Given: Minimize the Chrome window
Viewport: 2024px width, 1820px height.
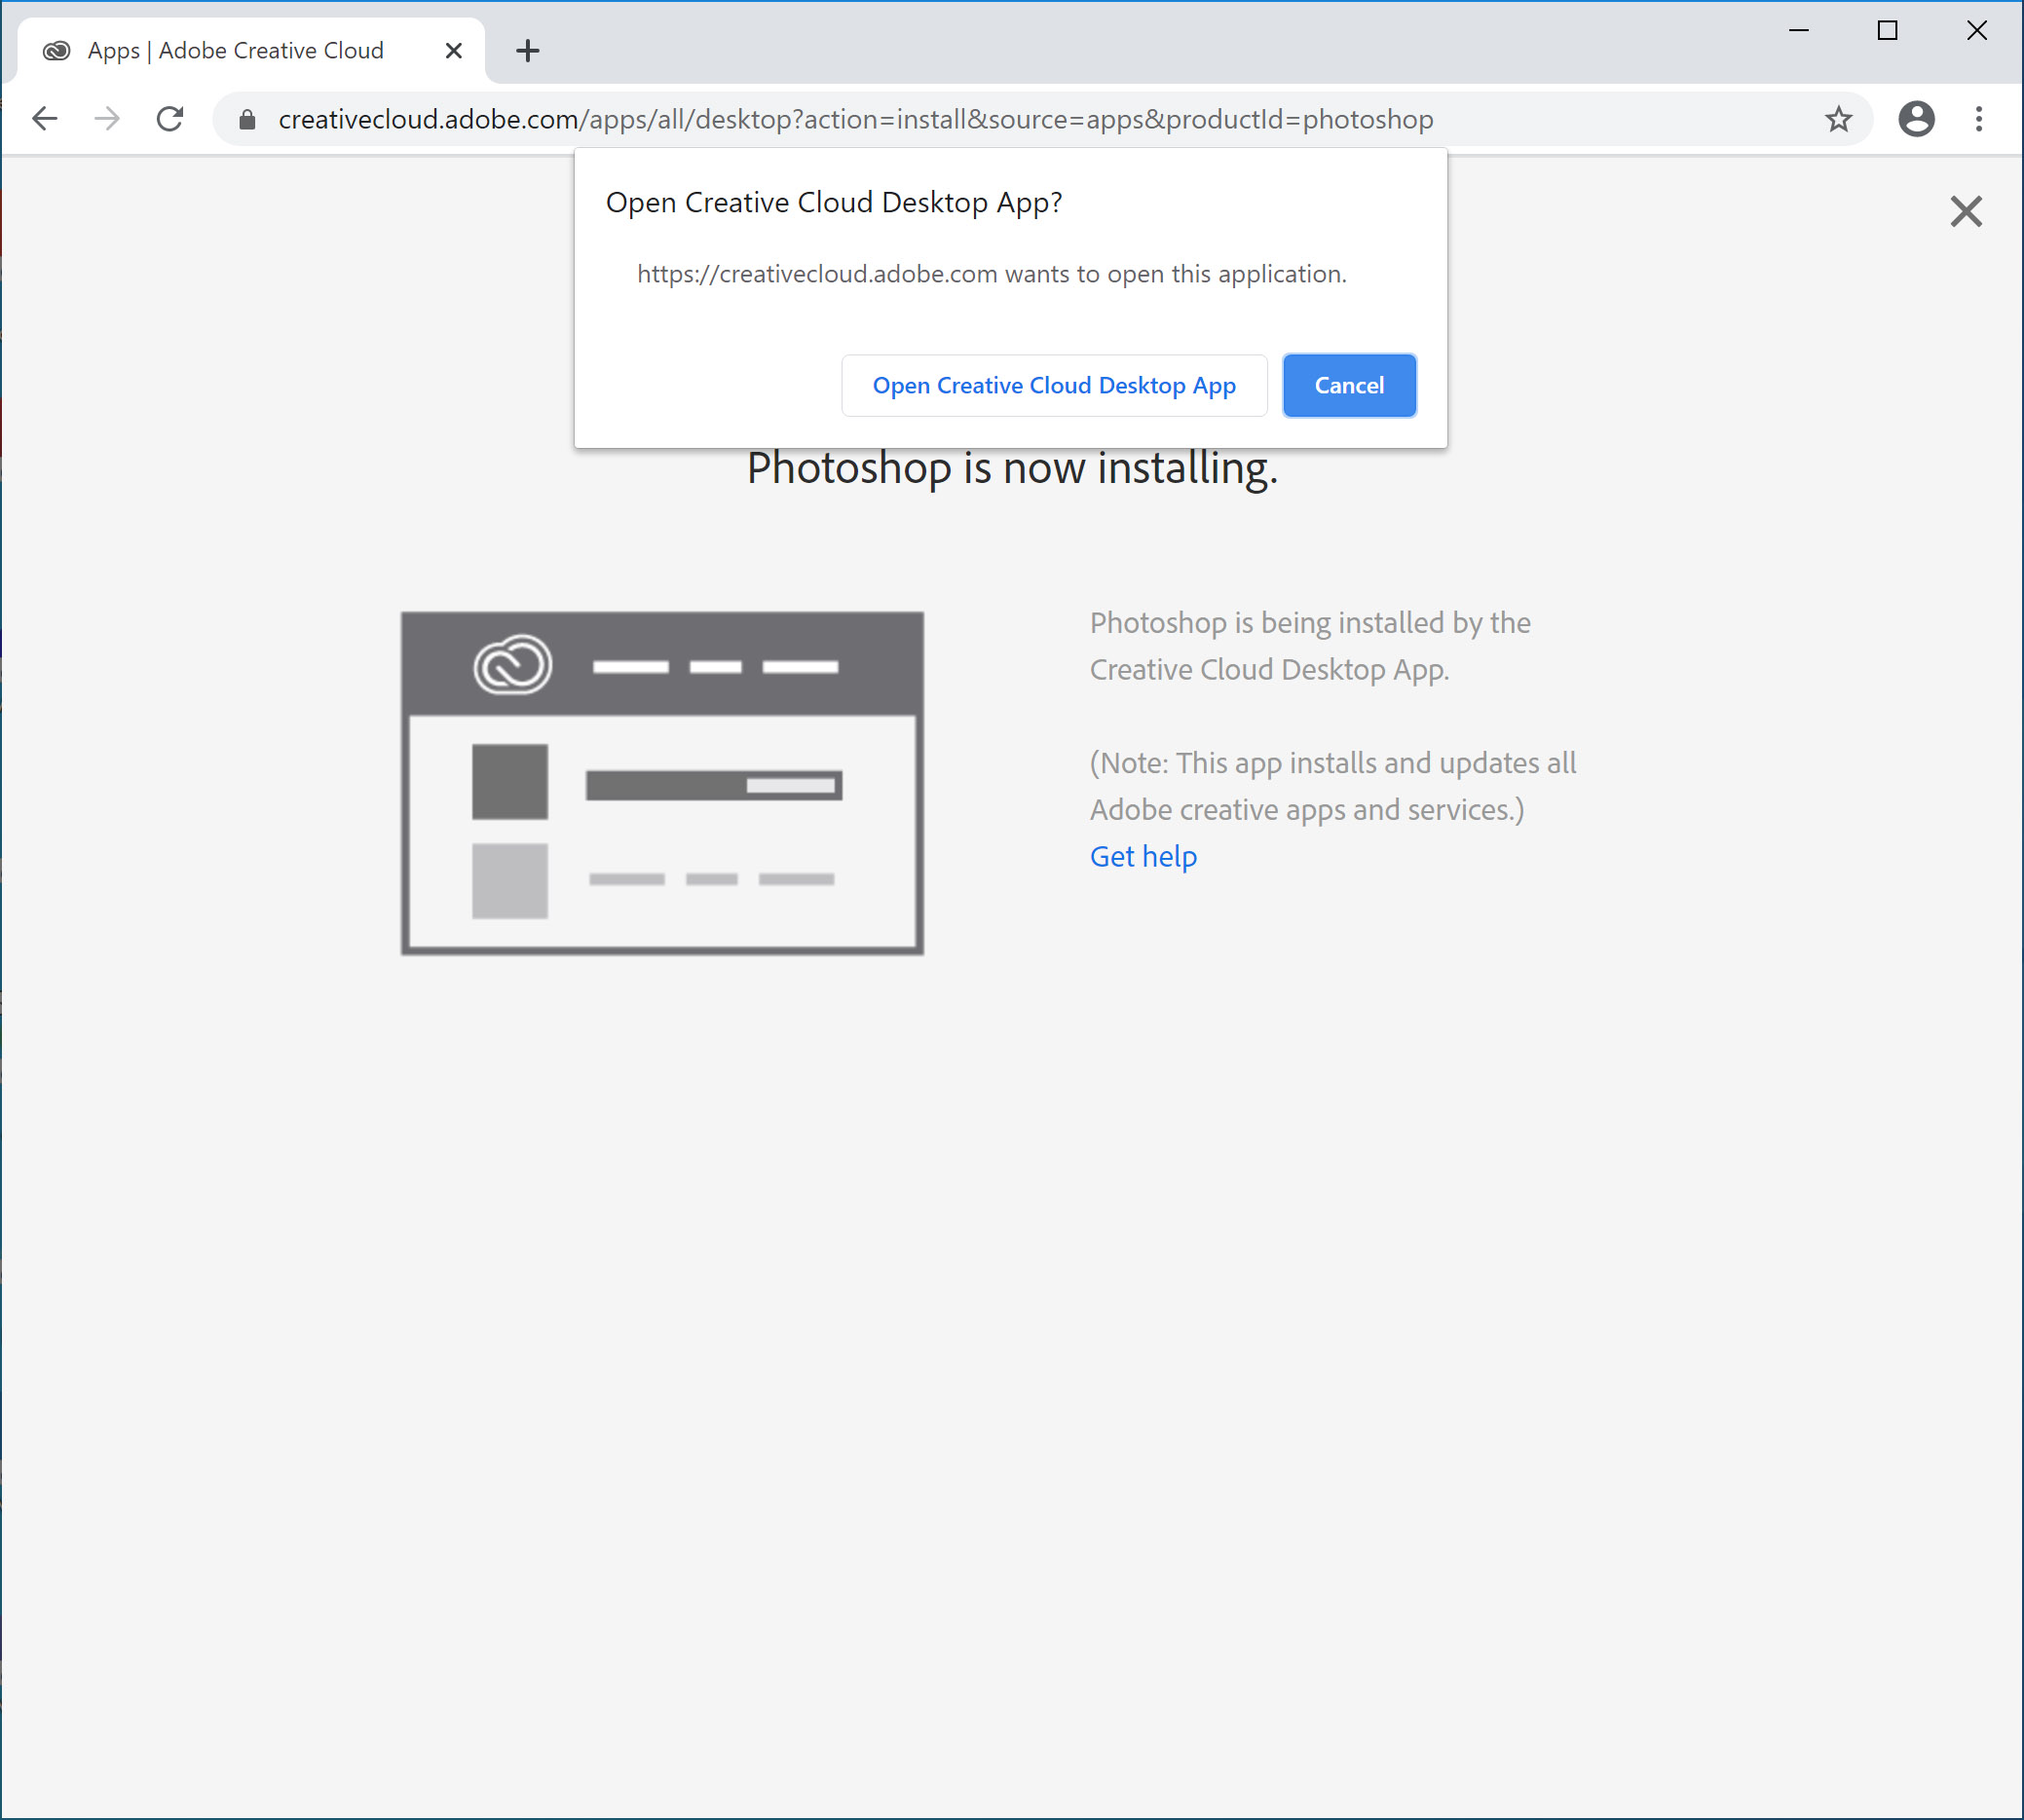Looking at the screenshot, I should [x=1798, y=31].
